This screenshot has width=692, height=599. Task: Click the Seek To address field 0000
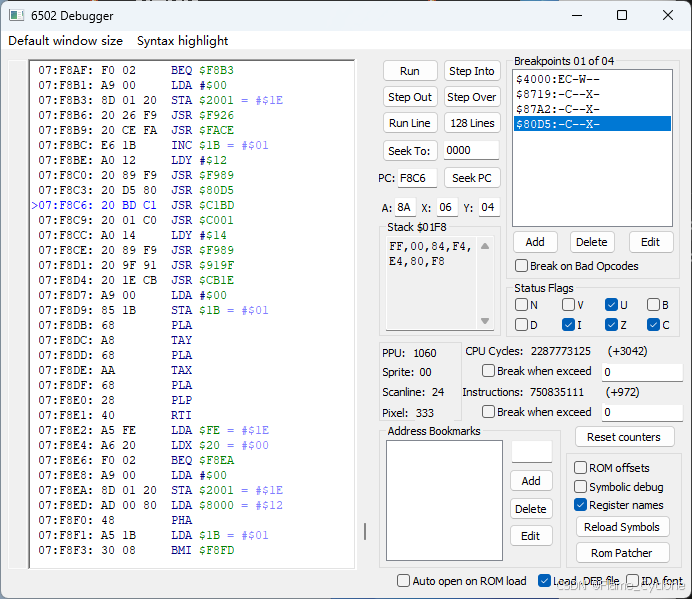(x=471, y=151)
